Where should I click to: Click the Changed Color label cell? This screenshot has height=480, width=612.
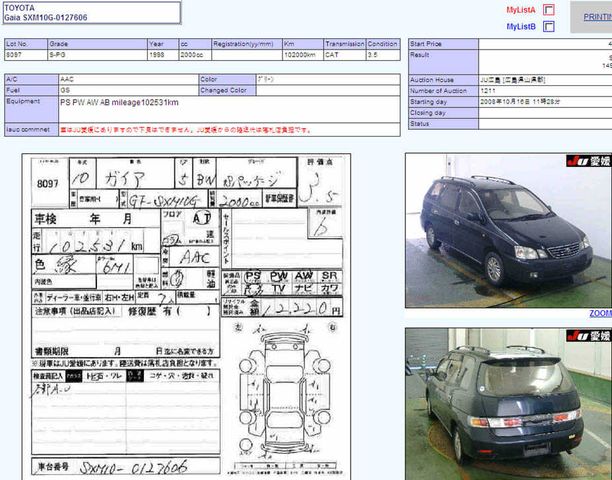pos(228,90)
